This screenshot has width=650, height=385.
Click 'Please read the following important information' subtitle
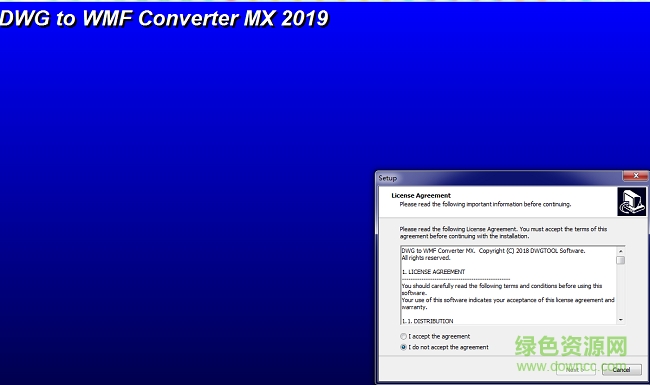coord(485,204)
